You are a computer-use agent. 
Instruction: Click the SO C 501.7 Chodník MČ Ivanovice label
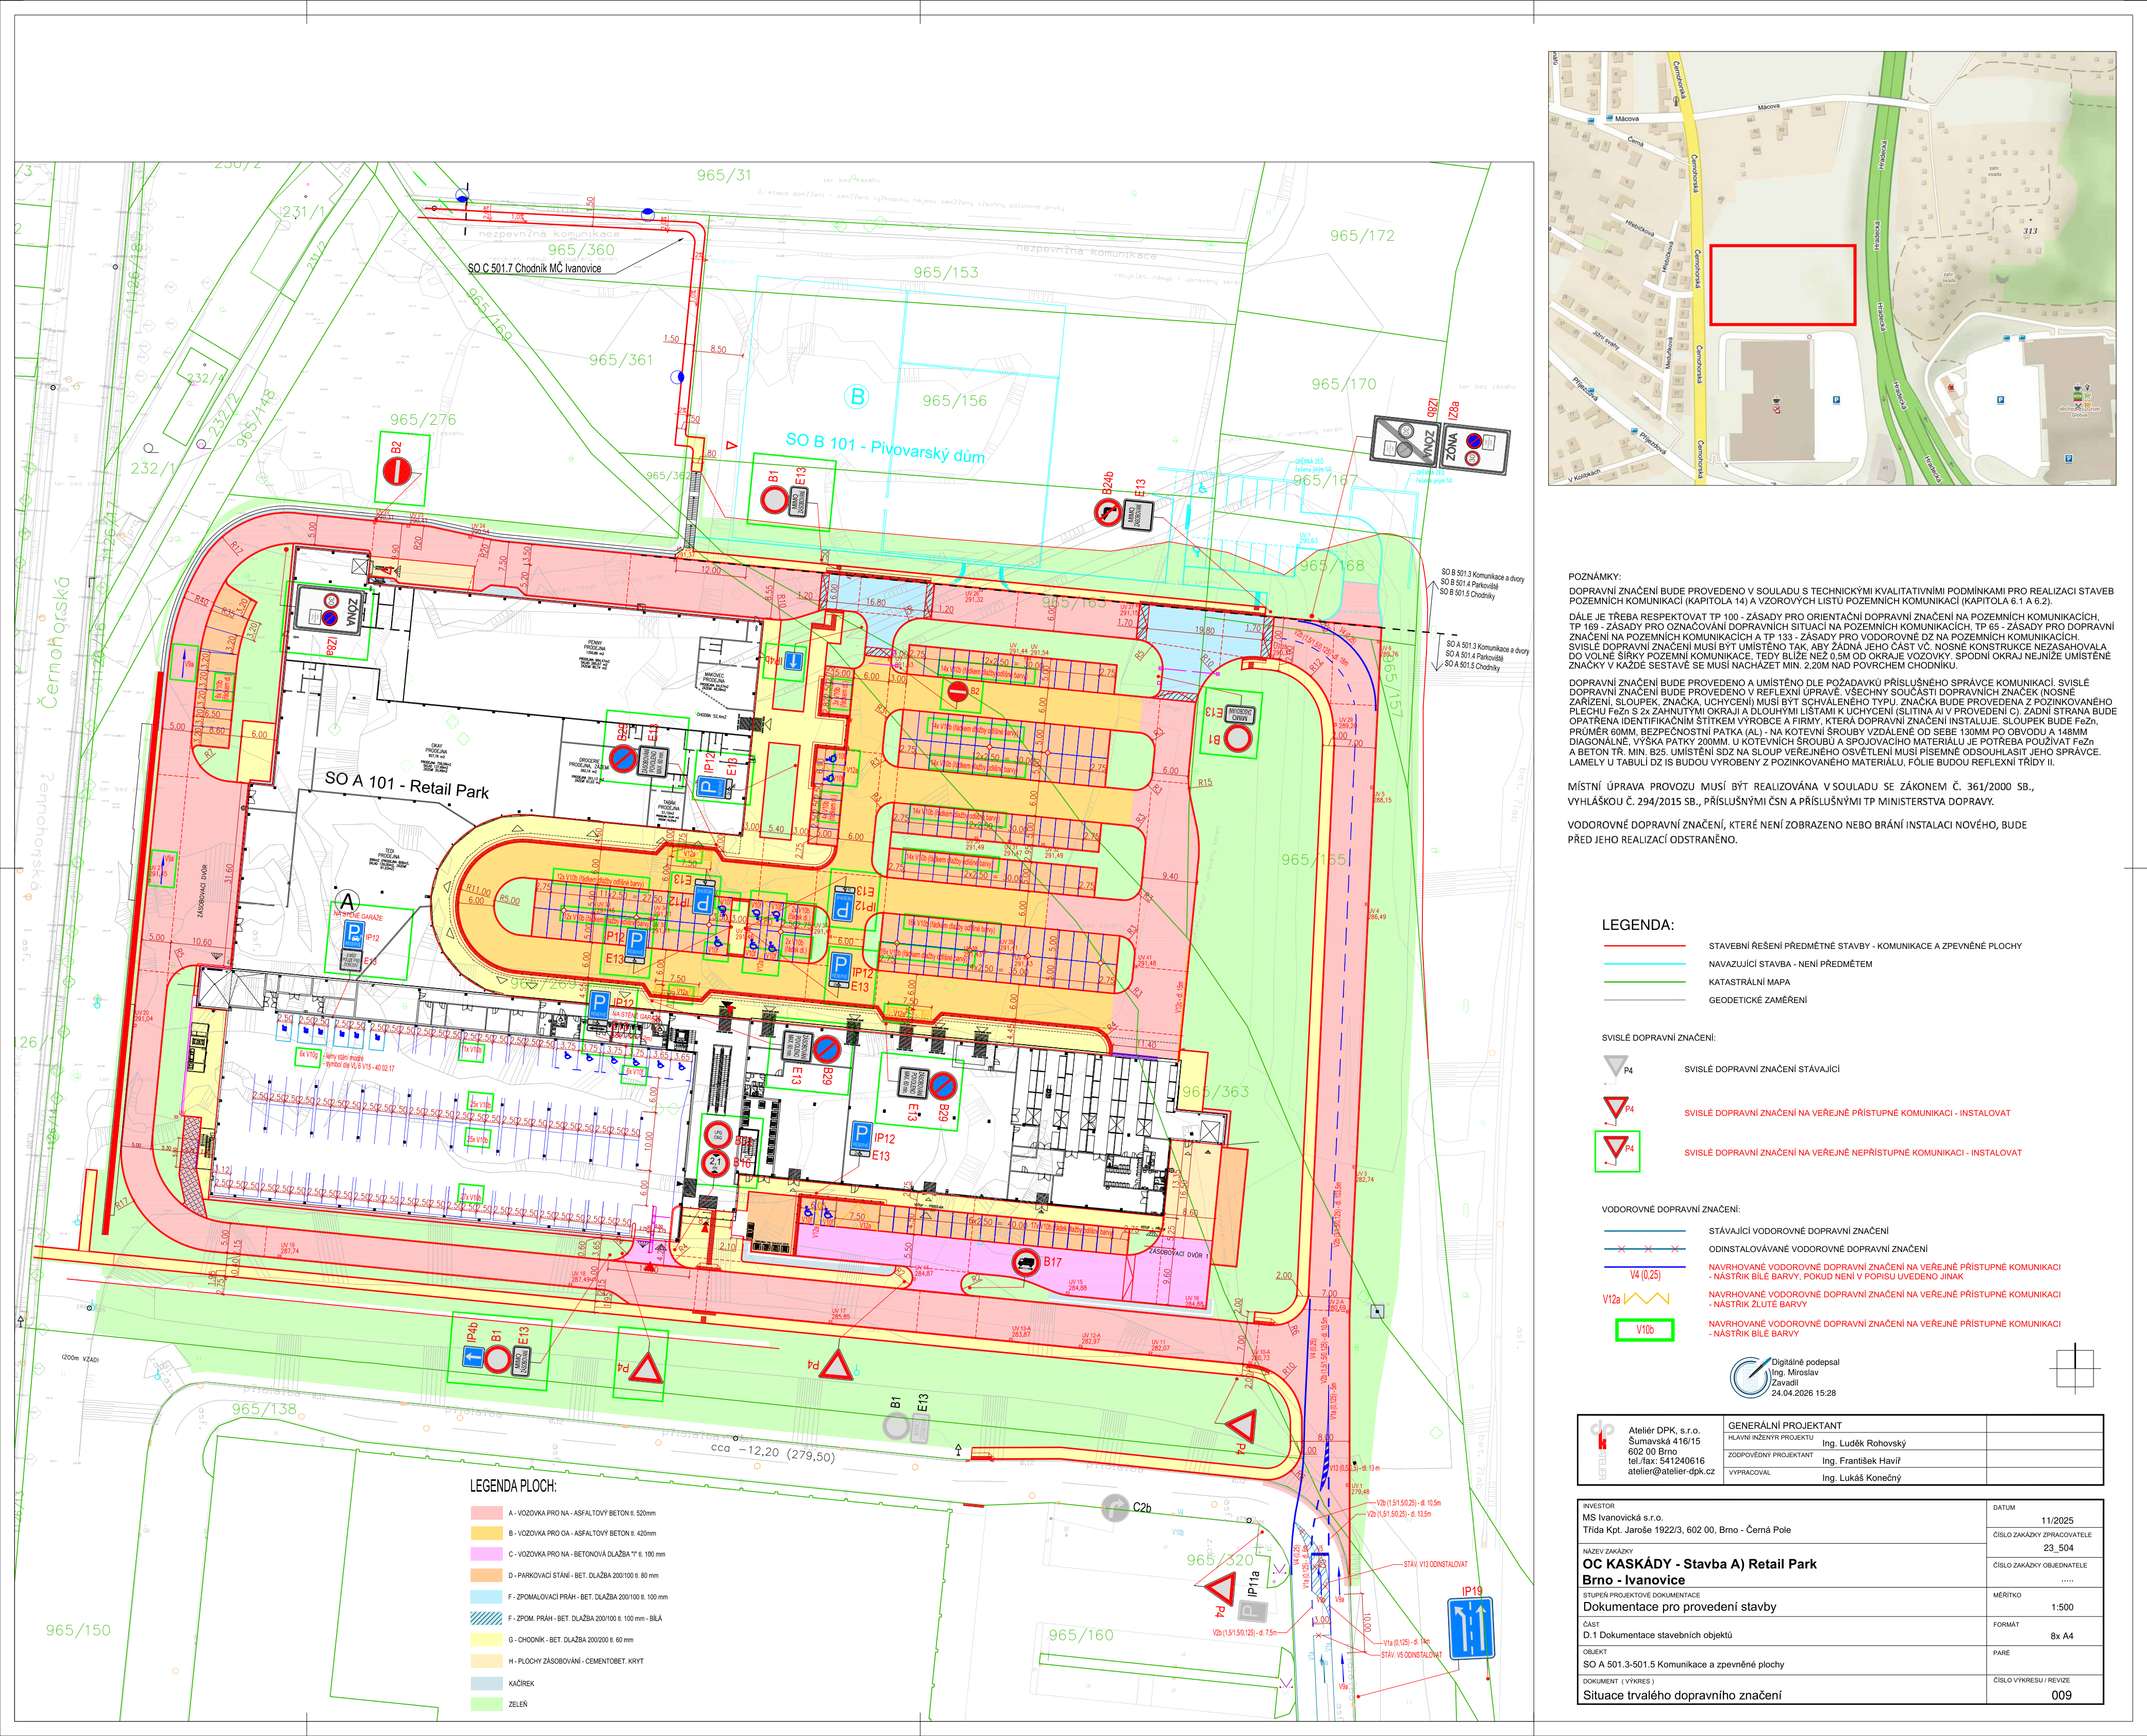point(535,268)
